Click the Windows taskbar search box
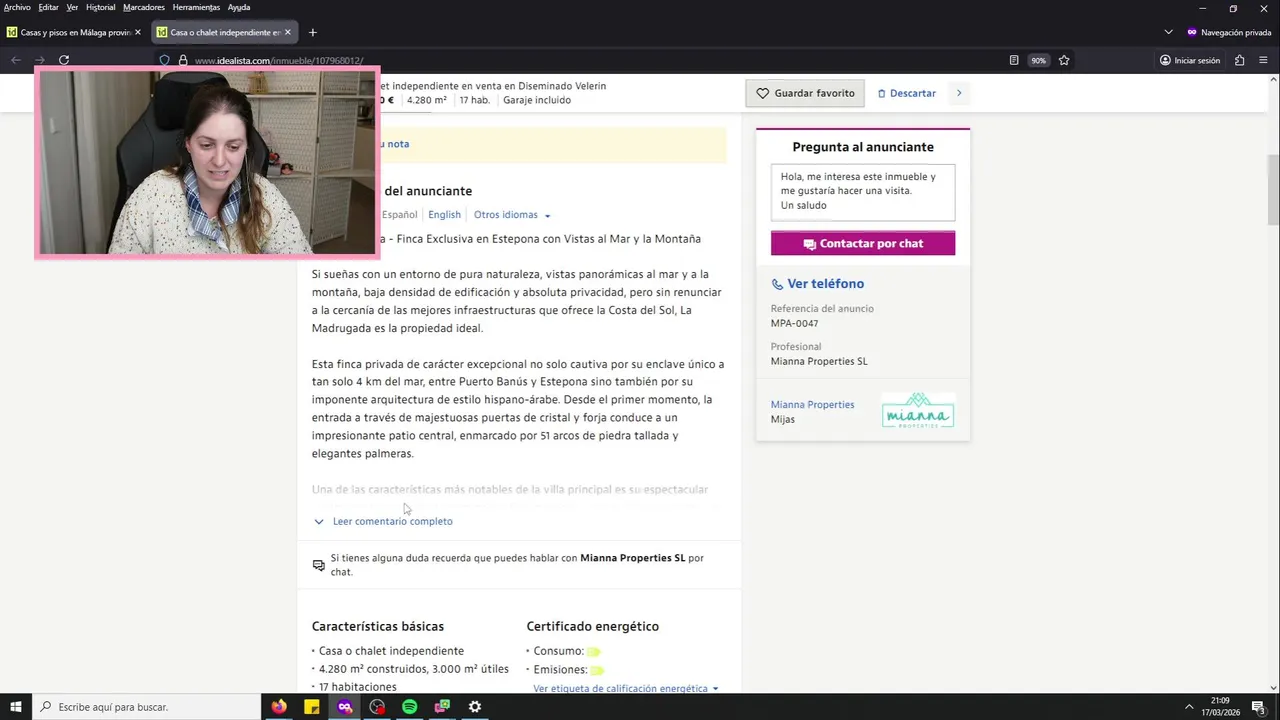Image resolution: width=1280 pixels, height=720 pixels. (146, 707)
